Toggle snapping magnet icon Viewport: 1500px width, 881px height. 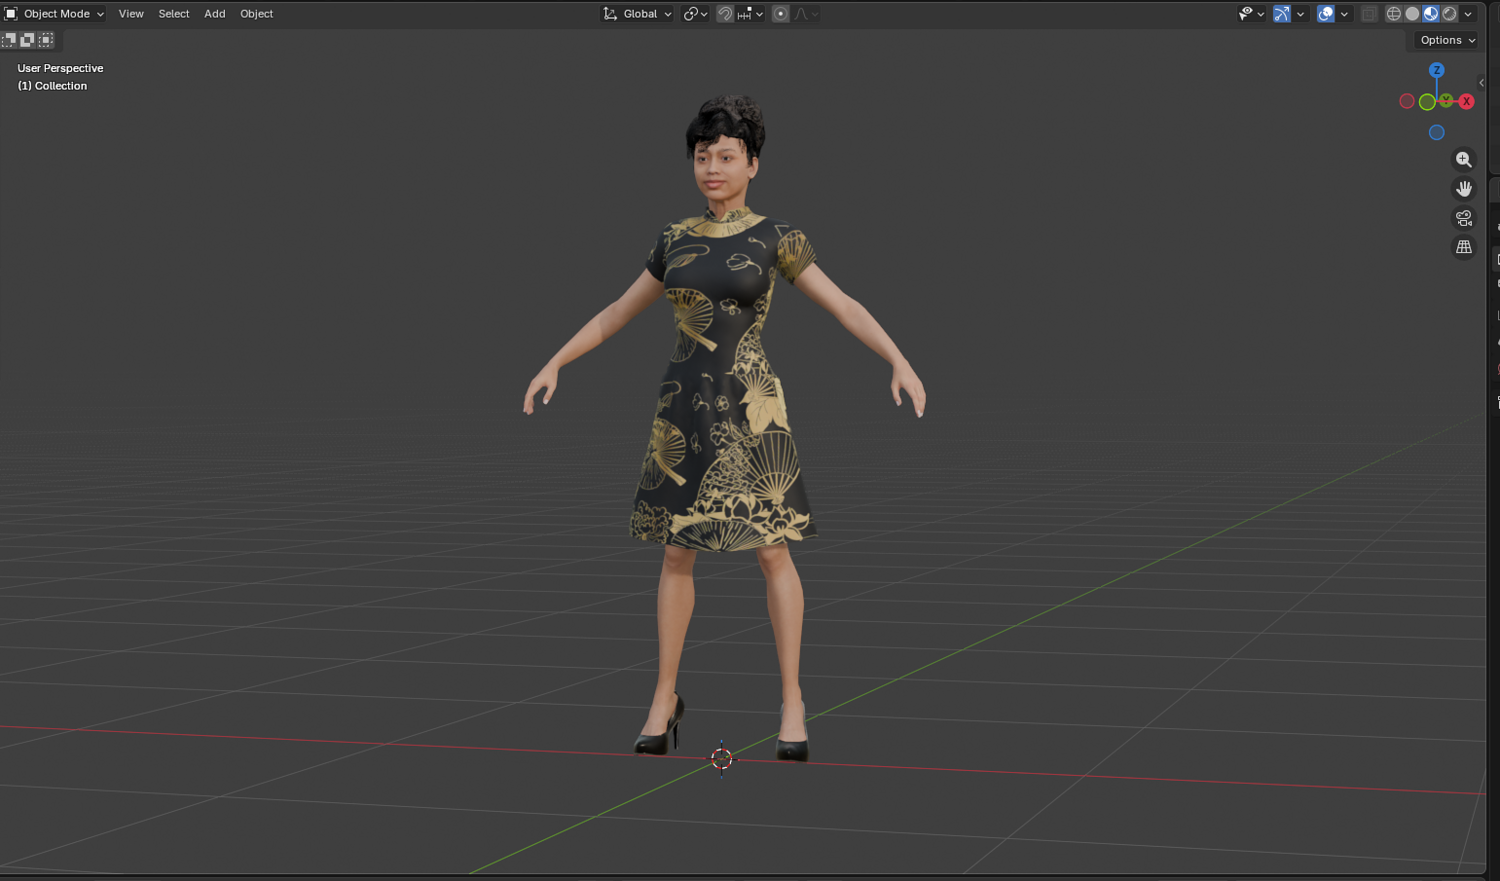click(x=725, y=14)
